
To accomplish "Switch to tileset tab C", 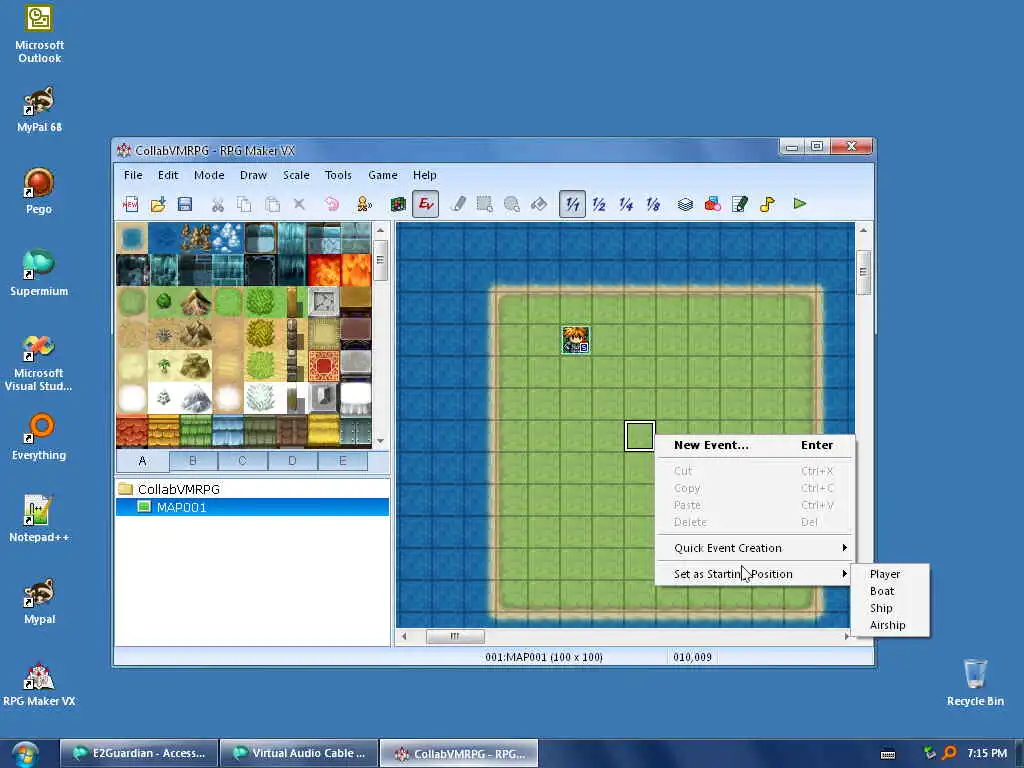I will (242, 460).
